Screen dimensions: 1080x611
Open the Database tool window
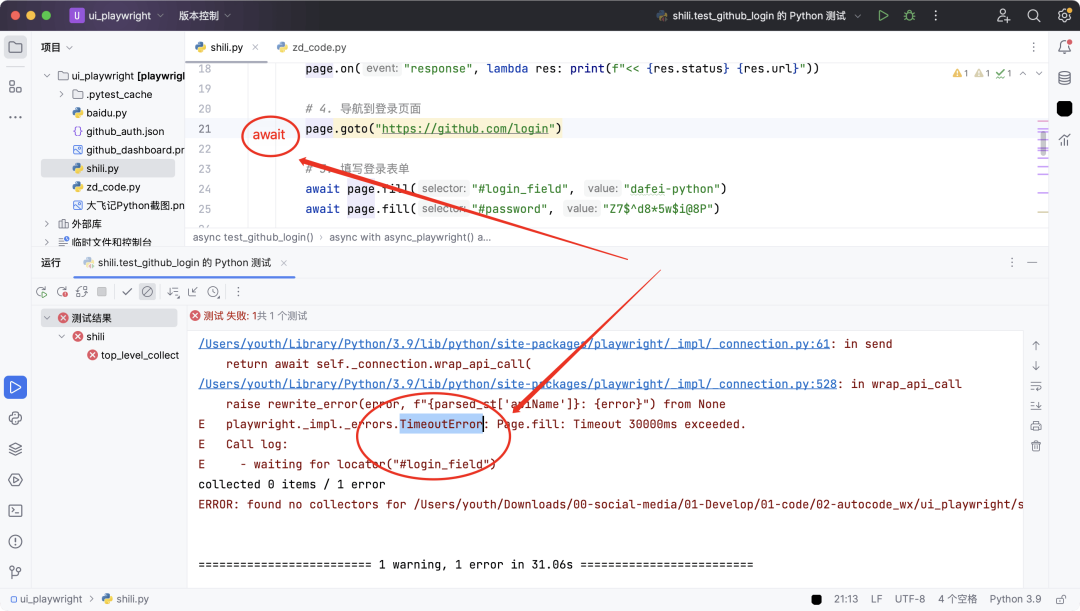coord(1064,78)
